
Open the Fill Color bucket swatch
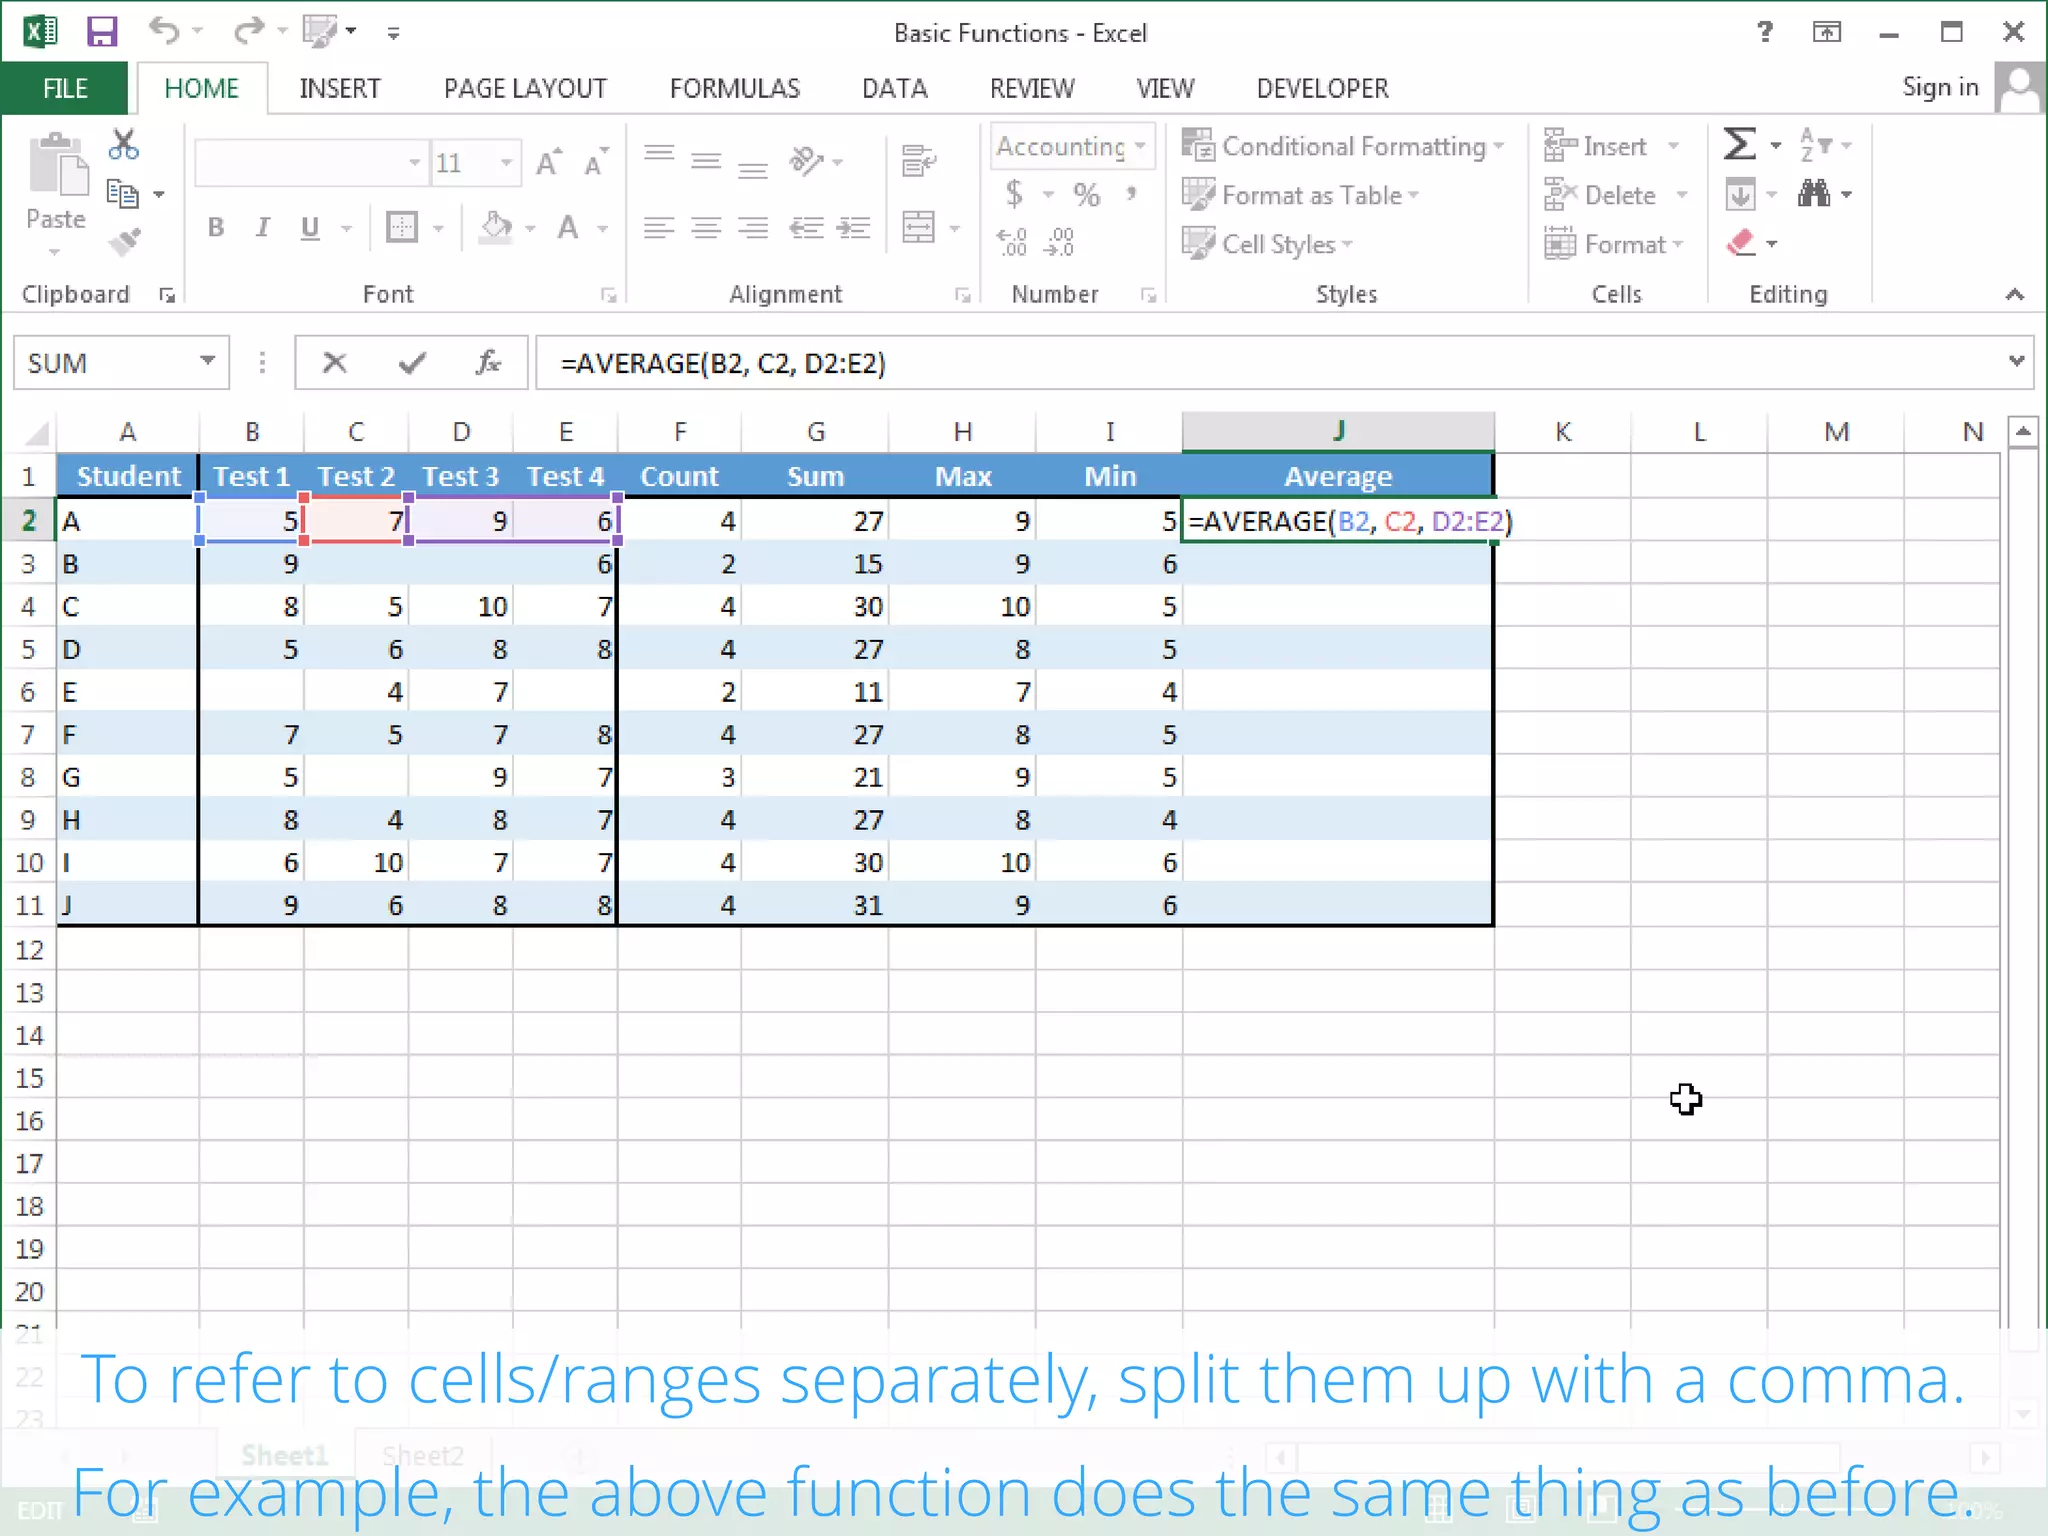pos(496,228)
